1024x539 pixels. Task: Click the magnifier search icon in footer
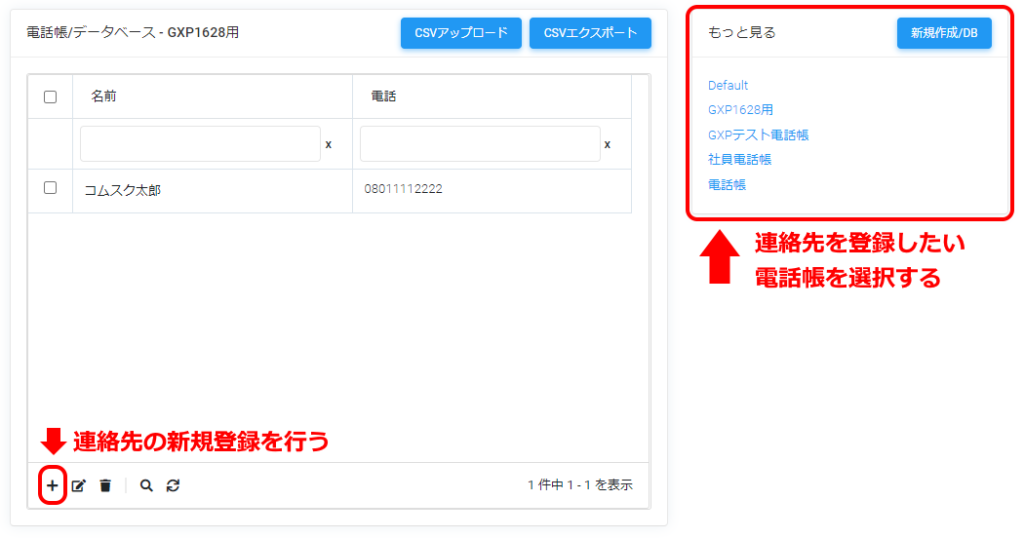pos(146,486)
